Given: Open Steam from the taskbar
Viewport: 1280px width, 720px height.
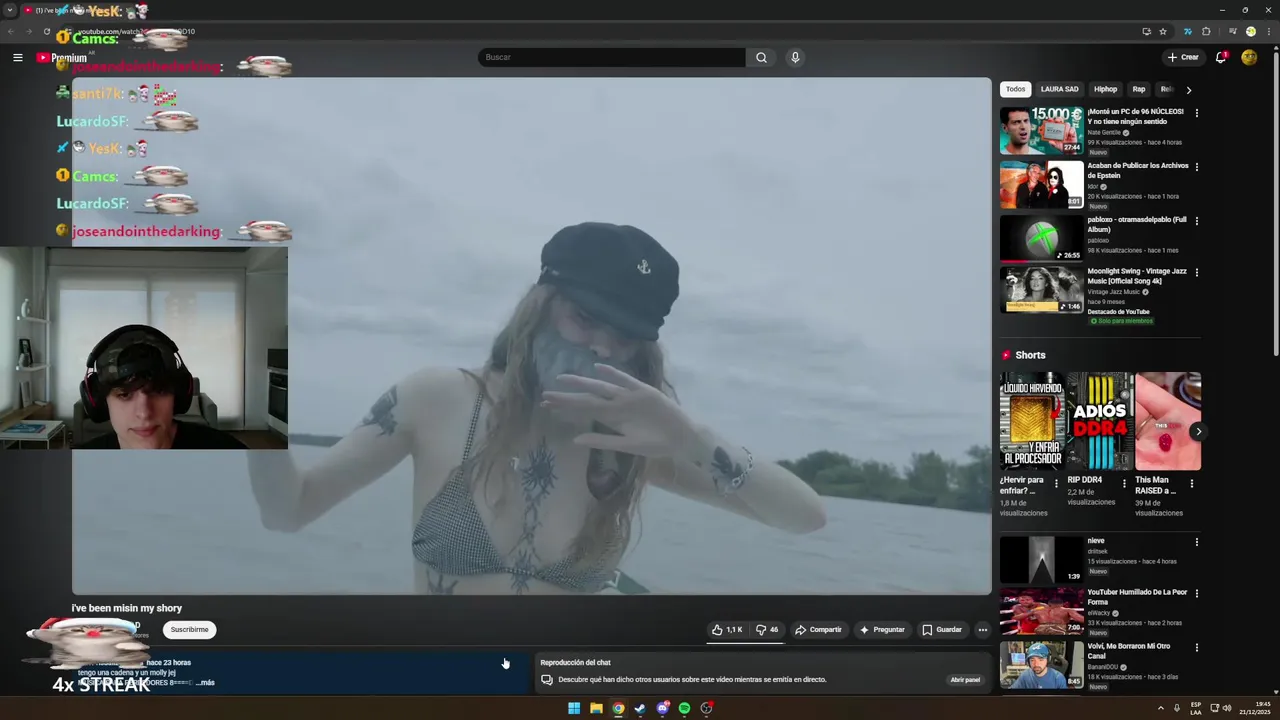Looking at the screenshot, I should 640,708.
